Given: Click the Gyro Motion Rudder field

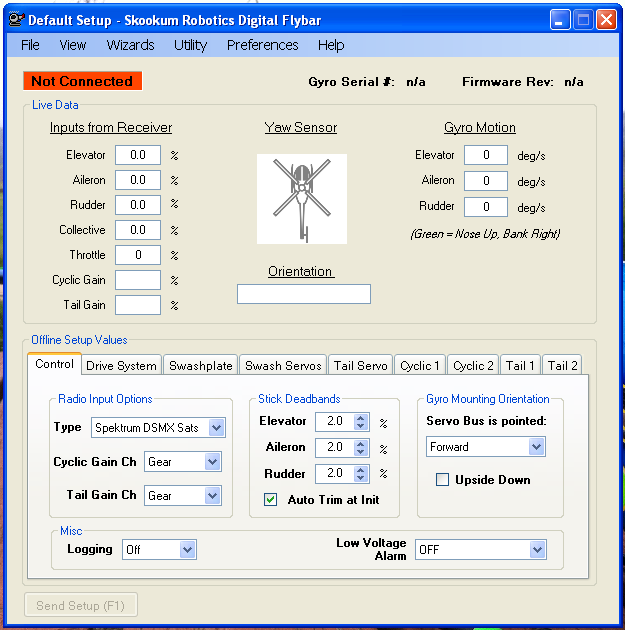Looking at the screenshot, I should point(486,207).
